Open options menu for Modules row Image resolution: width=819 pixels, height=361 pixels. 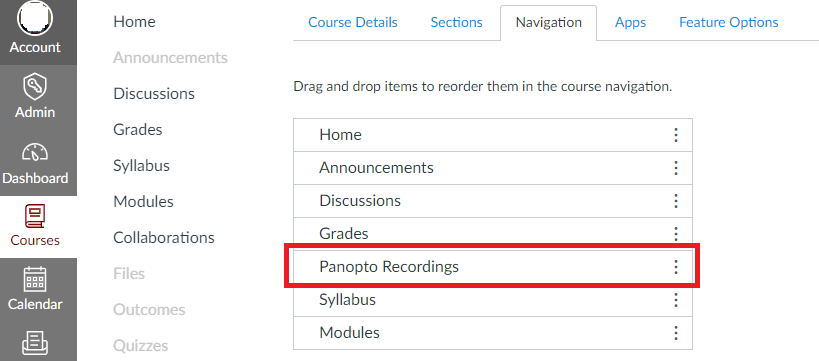pyautogui.click(x=675, y=333)
